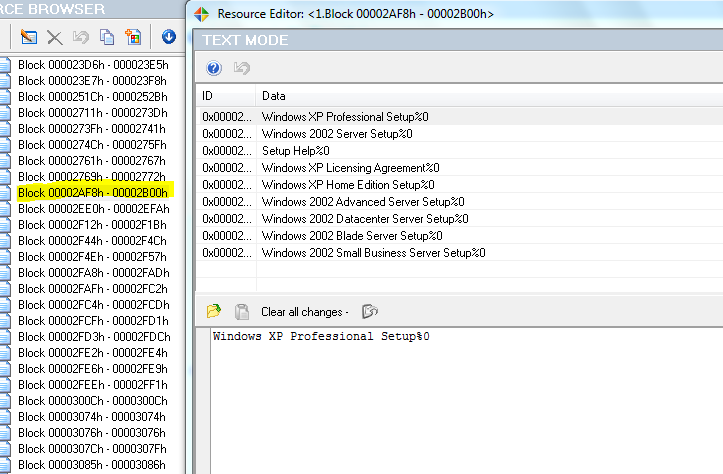This screenshot has width=723, height=474.
Task: Select Block 00002EE0h - 00002EFAh
Action: [94, 209]
